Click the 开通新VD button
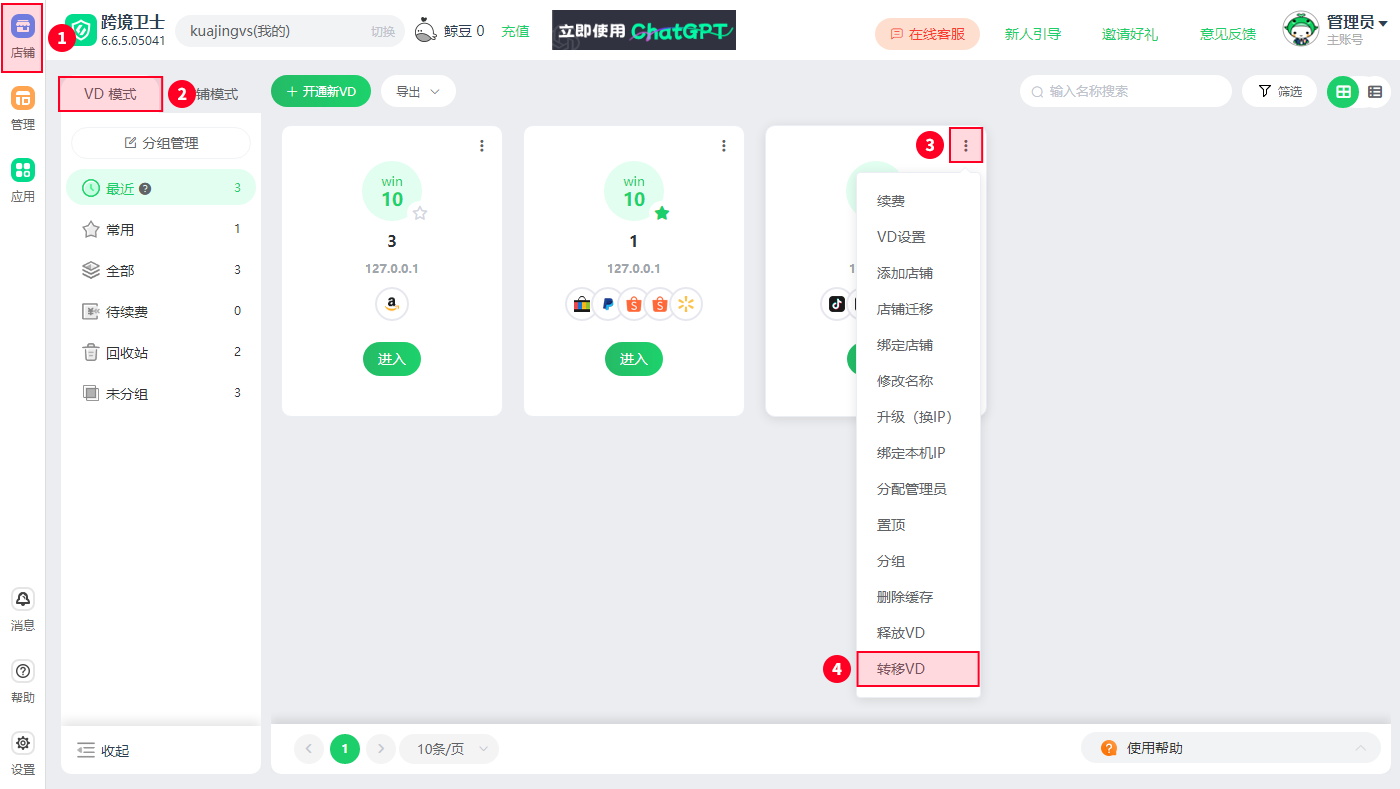Screen dimensions: 1400x789 coord(321,91)
